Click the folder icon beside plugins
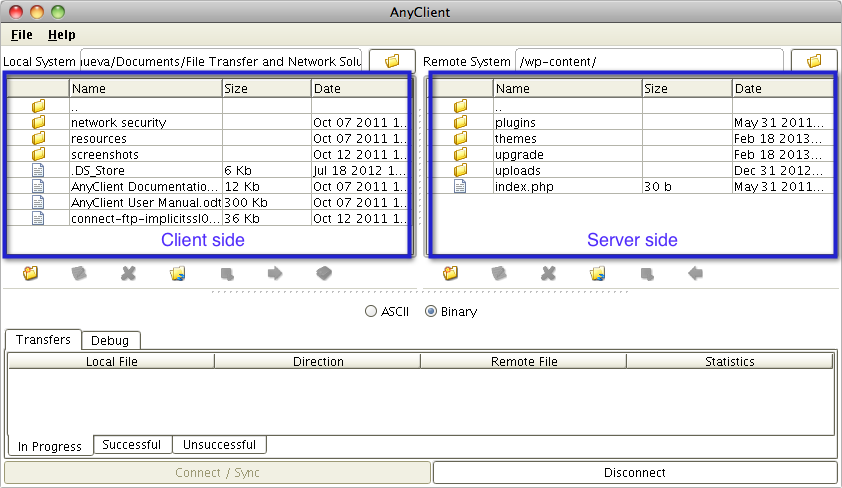 pyautogui.click(x=460, y=122)
